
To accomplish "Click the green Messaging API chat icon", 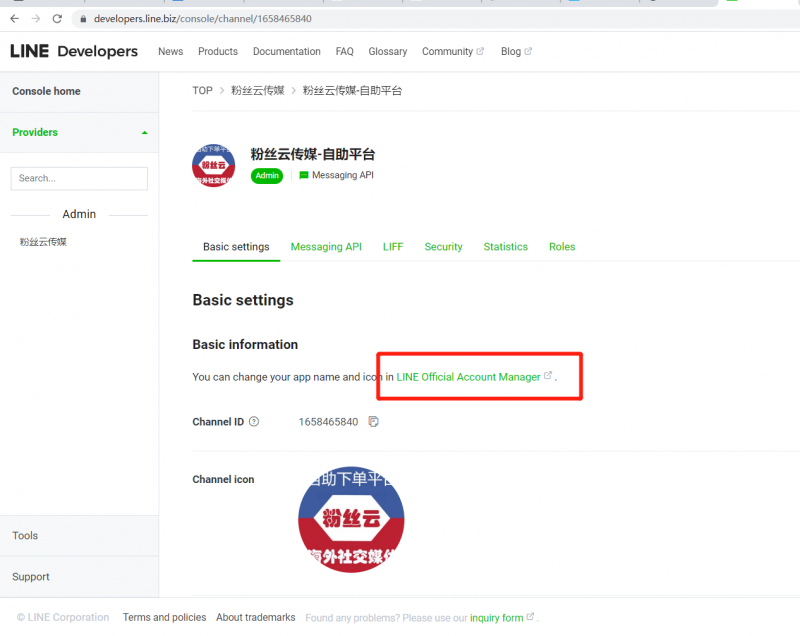I will point(304,175).
